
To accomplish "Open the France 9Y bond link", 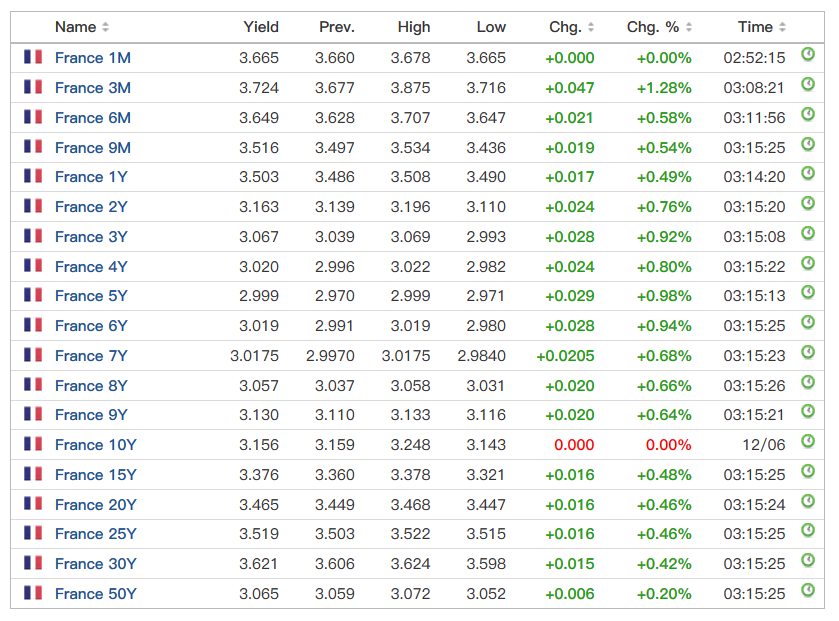I will [x=91, y=415].
